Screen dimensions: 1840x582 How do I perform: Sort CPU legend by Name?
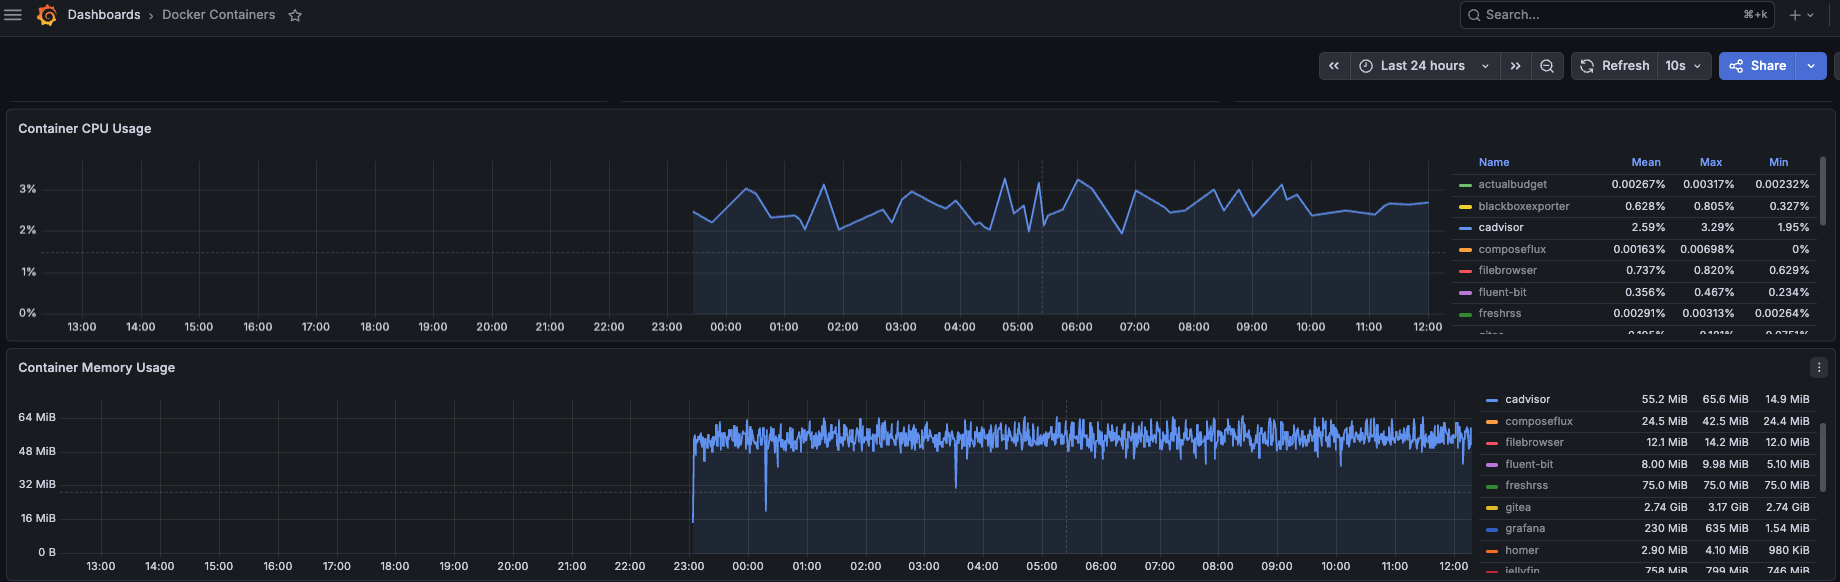click(1493, 162)
